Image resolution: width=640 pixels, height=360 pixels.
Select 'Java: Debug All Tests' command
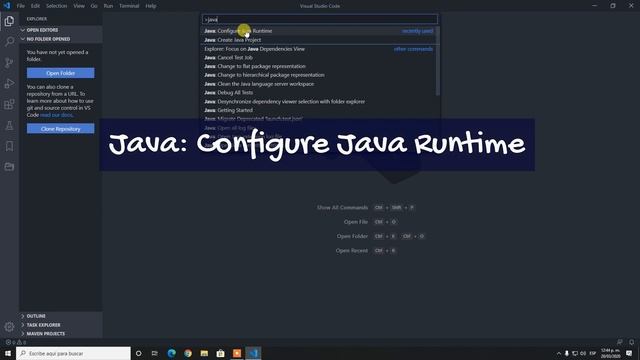coord(320,93)
